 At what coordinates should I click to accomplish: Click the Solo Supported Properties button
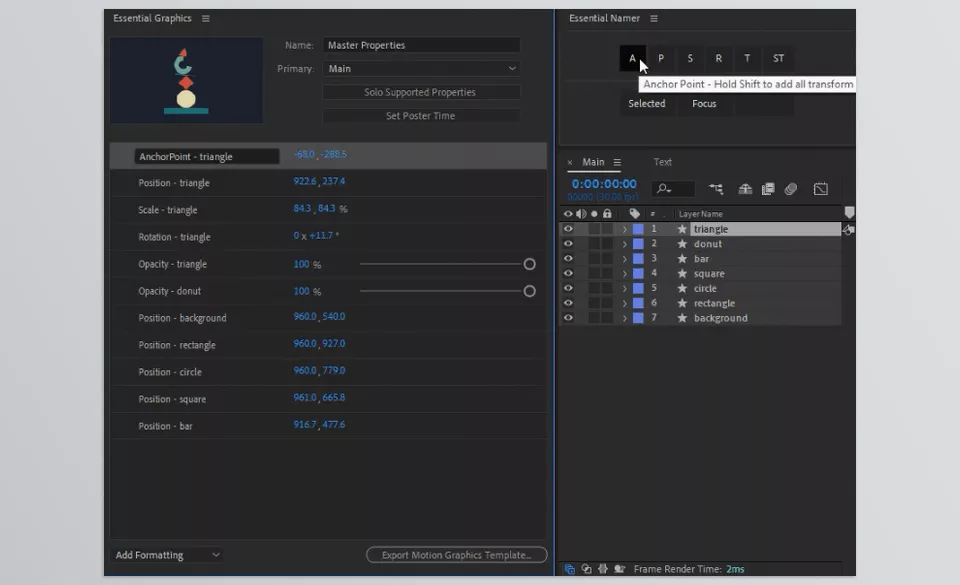coord(421,92)
